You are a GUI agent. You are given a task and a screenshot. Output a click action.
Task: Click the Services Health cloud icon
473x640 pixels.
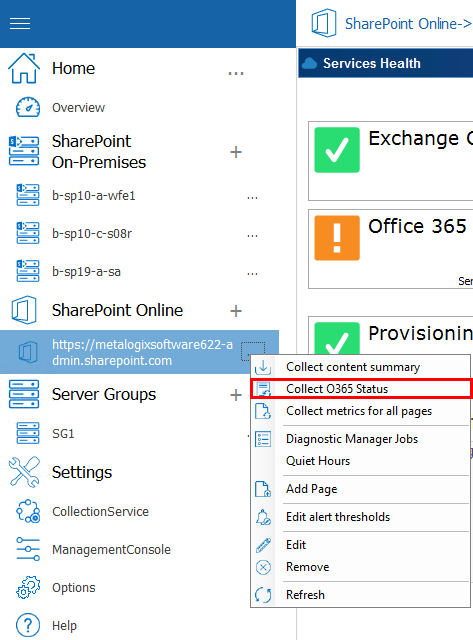click(x=309, y=63)
